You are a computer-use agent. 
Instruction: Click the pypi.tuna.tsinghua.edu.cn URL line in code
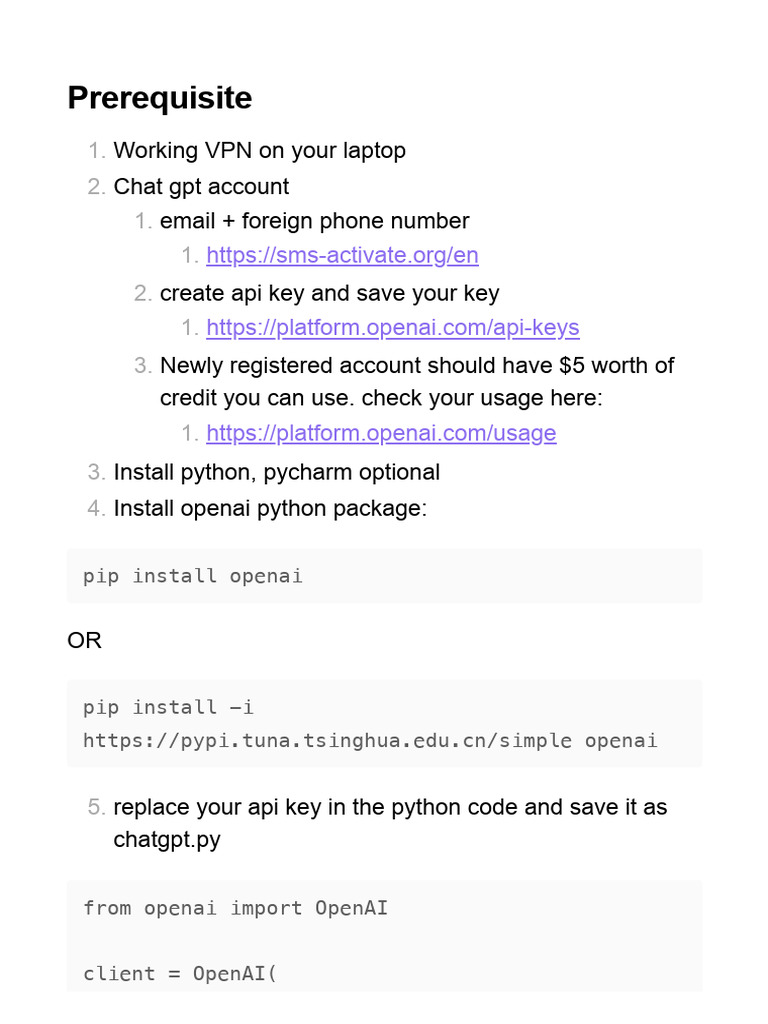pos(370,741)
